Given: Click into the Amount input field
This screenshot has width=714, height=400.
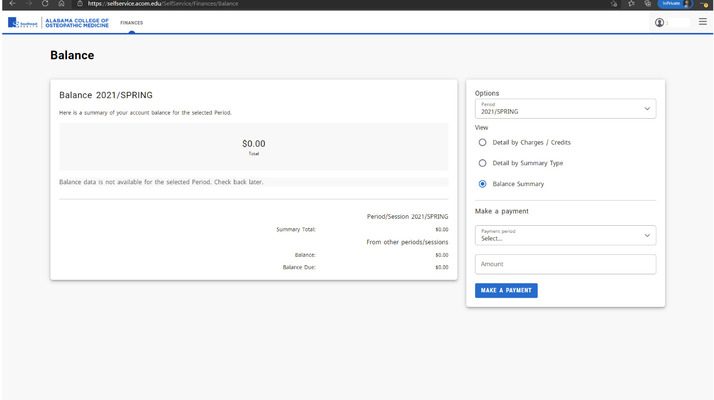Looking at the screenshot, I should tap(565, 264).
